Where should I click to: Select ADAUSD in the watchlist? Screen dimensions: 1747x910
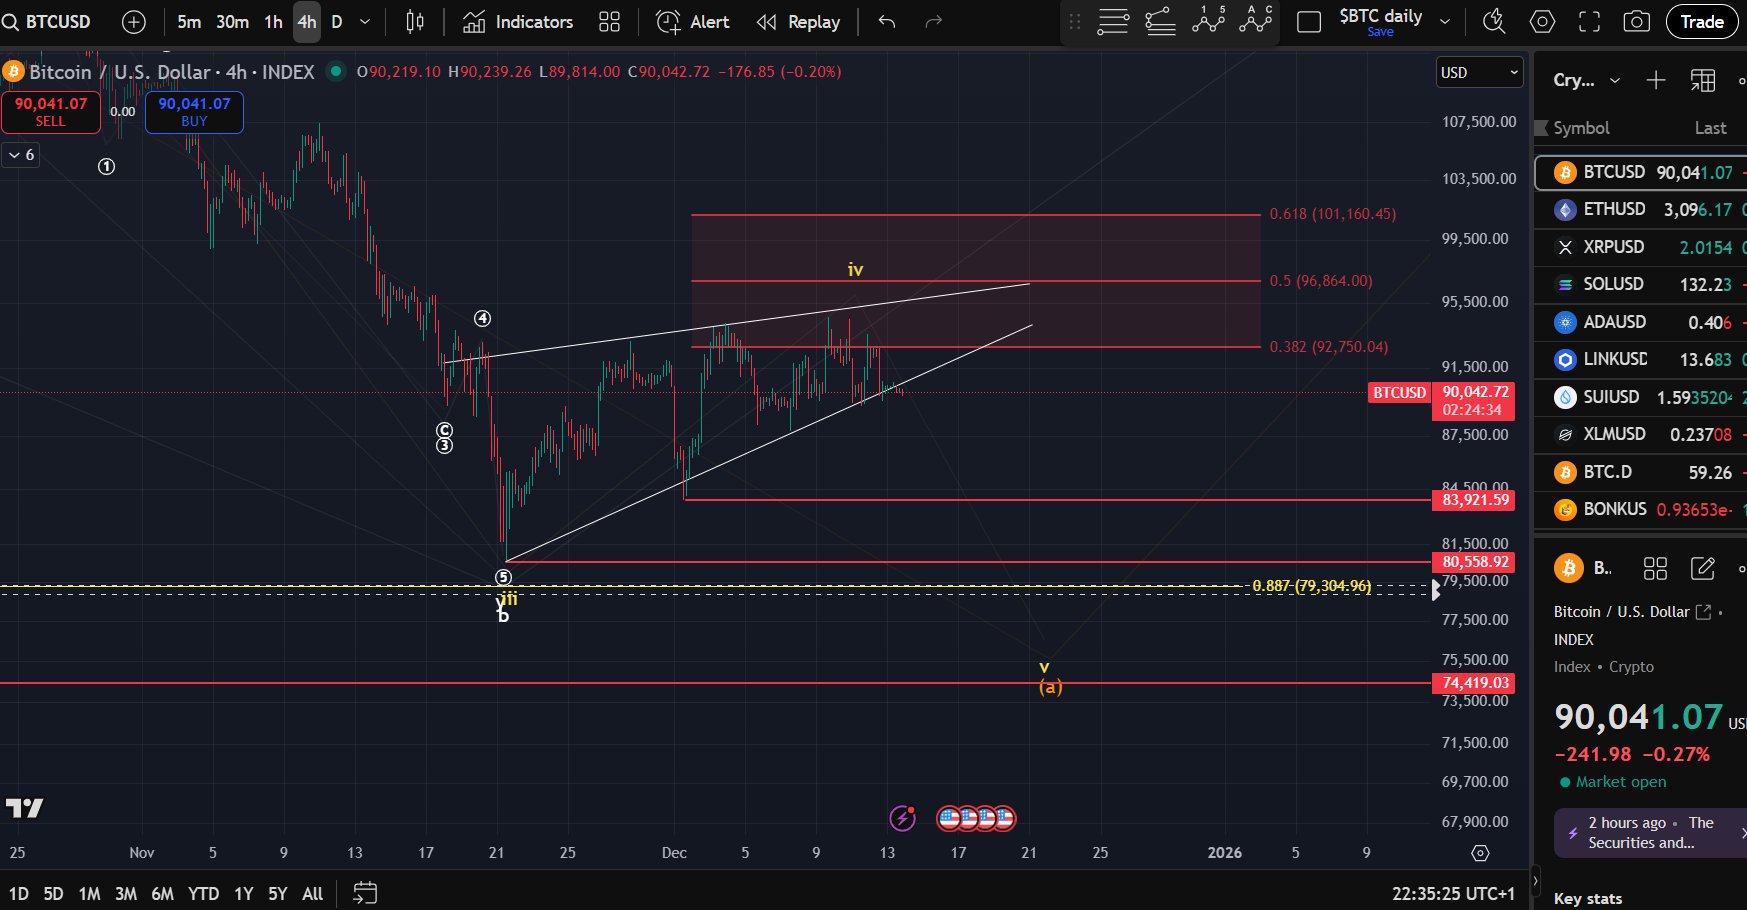(x=1641, y=322)
